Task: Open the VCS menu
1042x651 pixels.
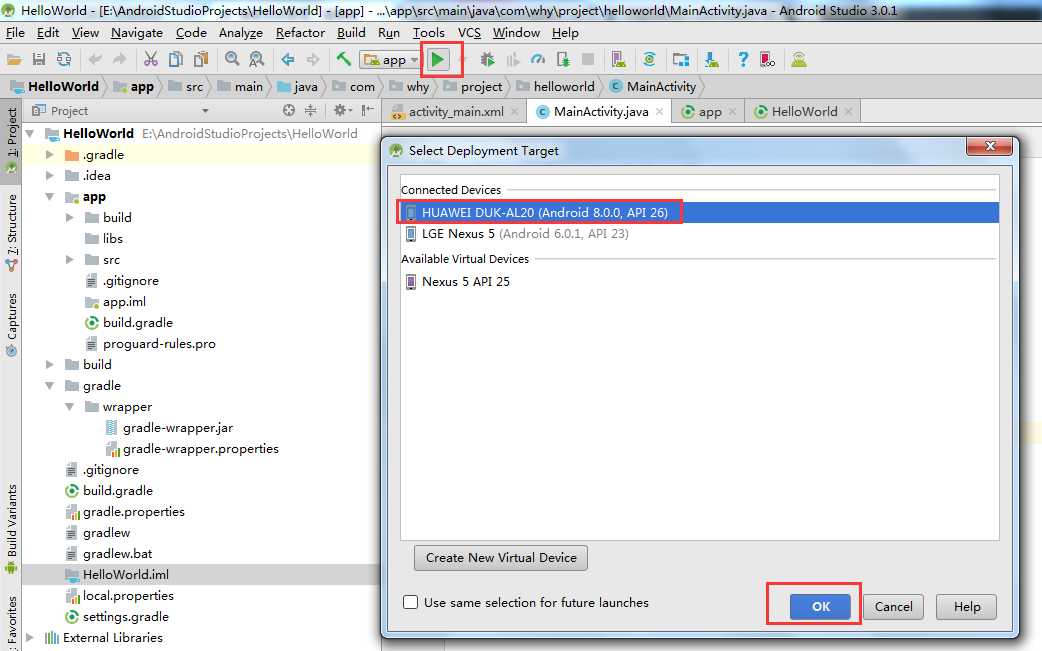Action: coord(469,33)
